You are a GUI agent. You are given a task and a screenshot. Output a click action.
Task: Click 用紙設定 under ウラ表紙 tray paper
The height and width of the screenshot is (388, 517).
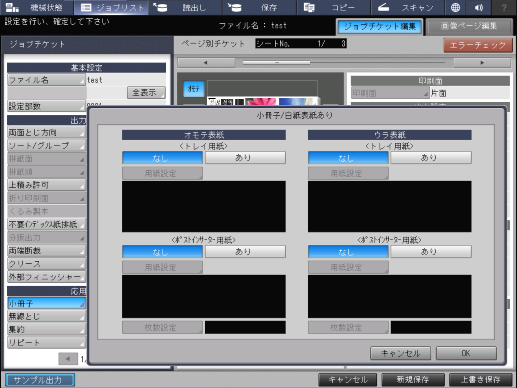pyautogui.click(x=348, y=173)
